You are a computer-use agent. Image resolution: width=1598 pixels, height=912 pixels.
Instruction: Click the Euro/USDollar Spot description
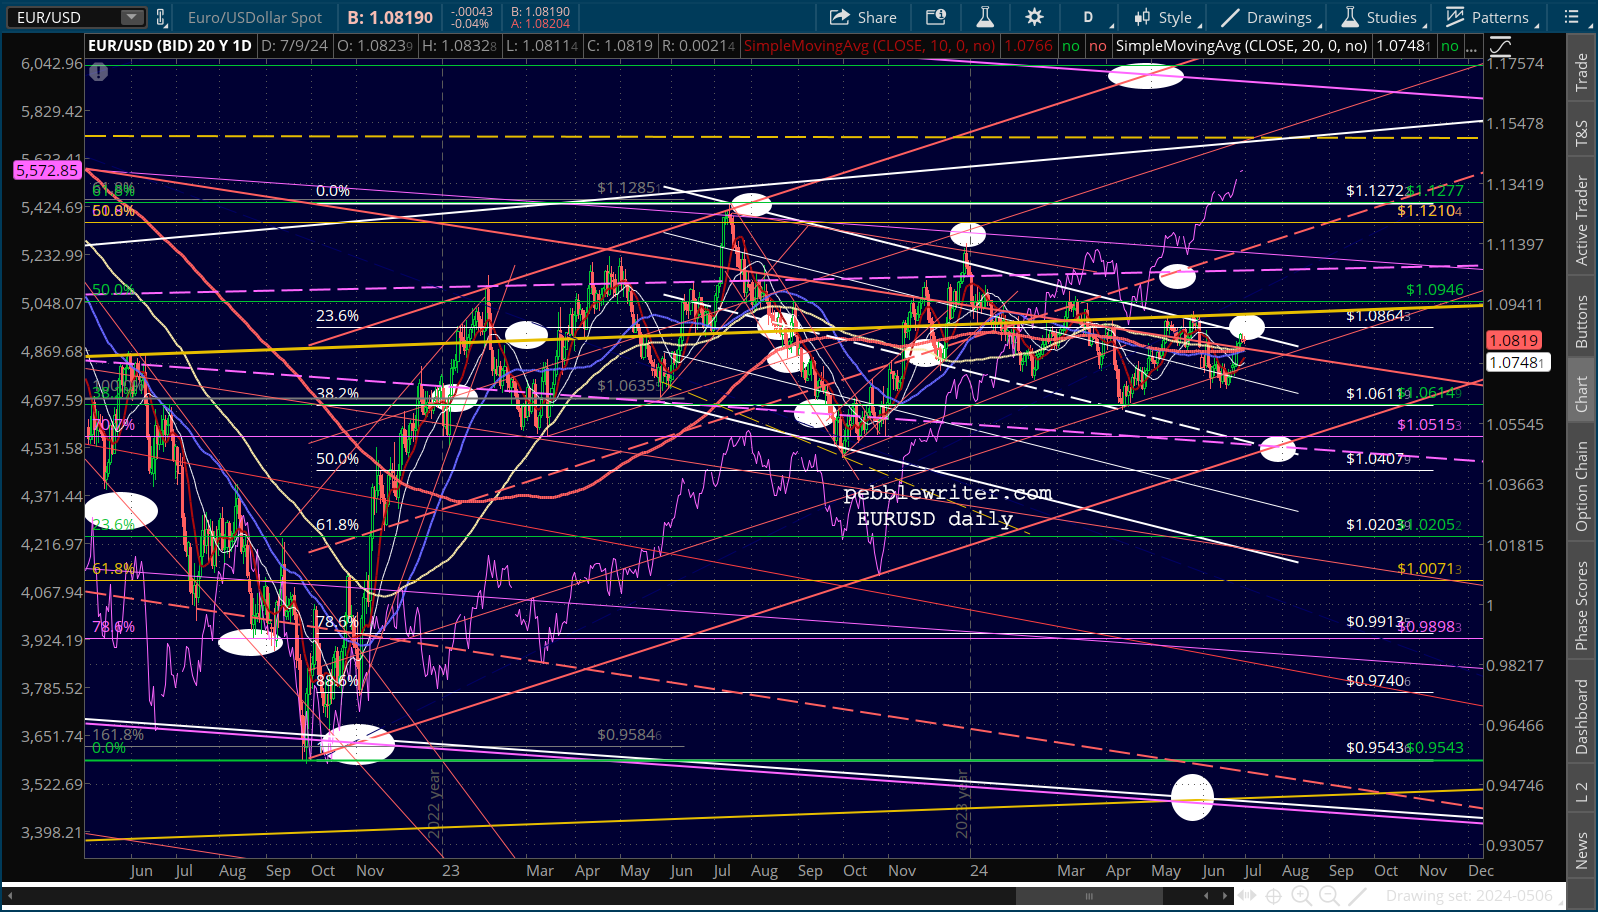tap(255, 17)
